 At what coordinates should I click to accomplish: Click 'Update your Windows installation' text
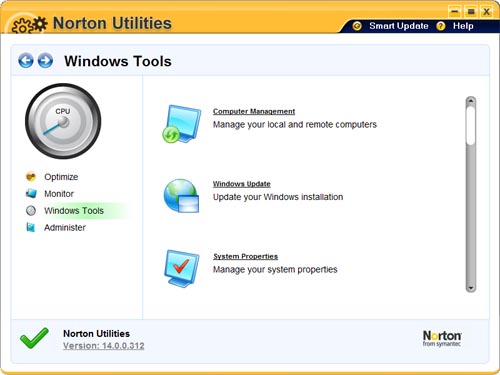coord(278,197)
